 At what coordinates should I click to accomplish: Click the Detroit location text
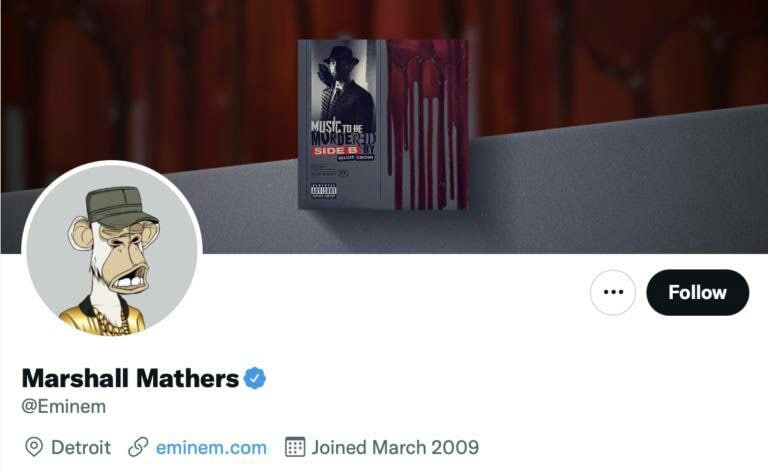point(81,447)
